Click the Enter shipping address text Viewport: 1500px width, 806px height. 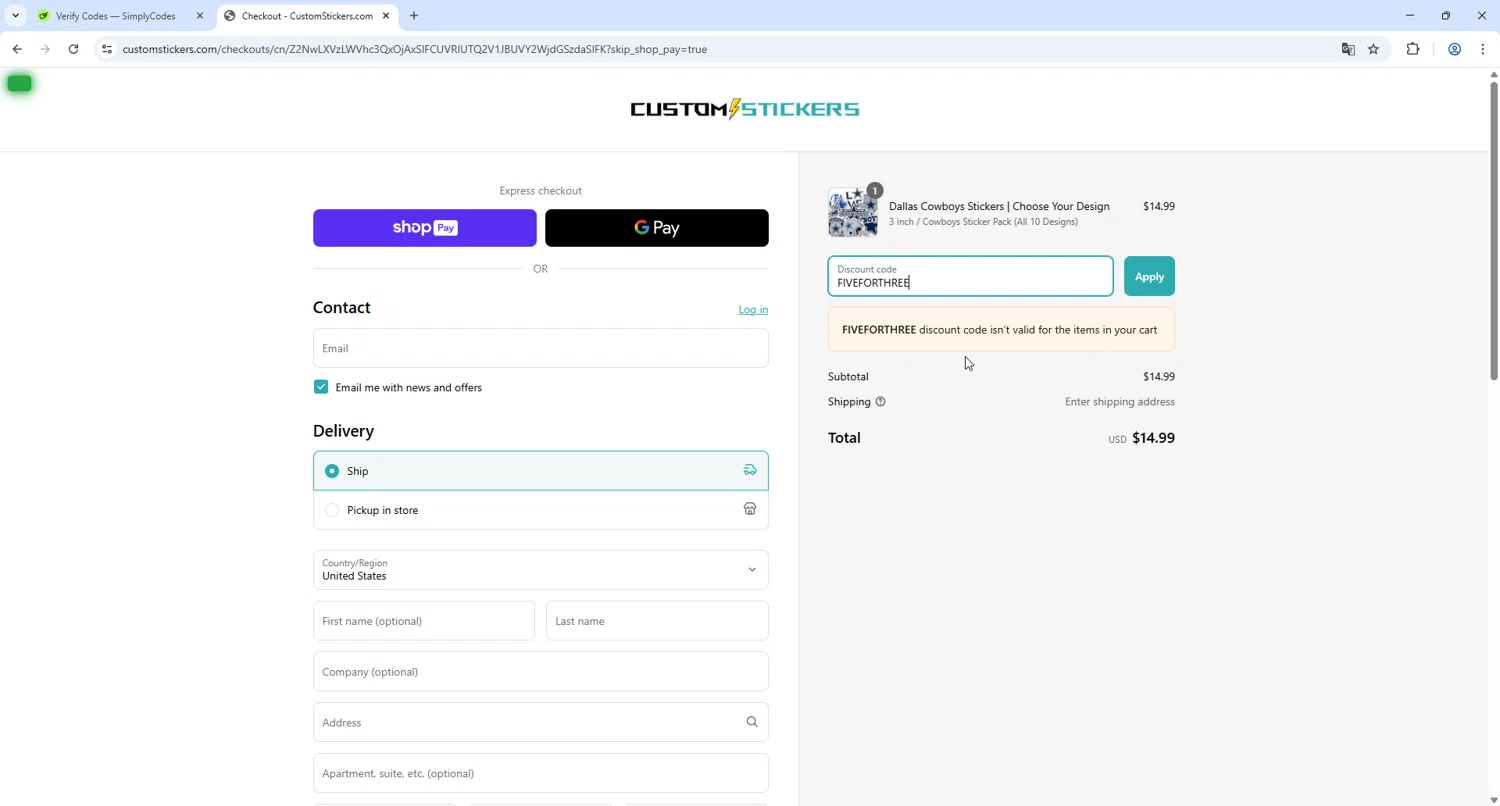click(x=1120, y=402)
